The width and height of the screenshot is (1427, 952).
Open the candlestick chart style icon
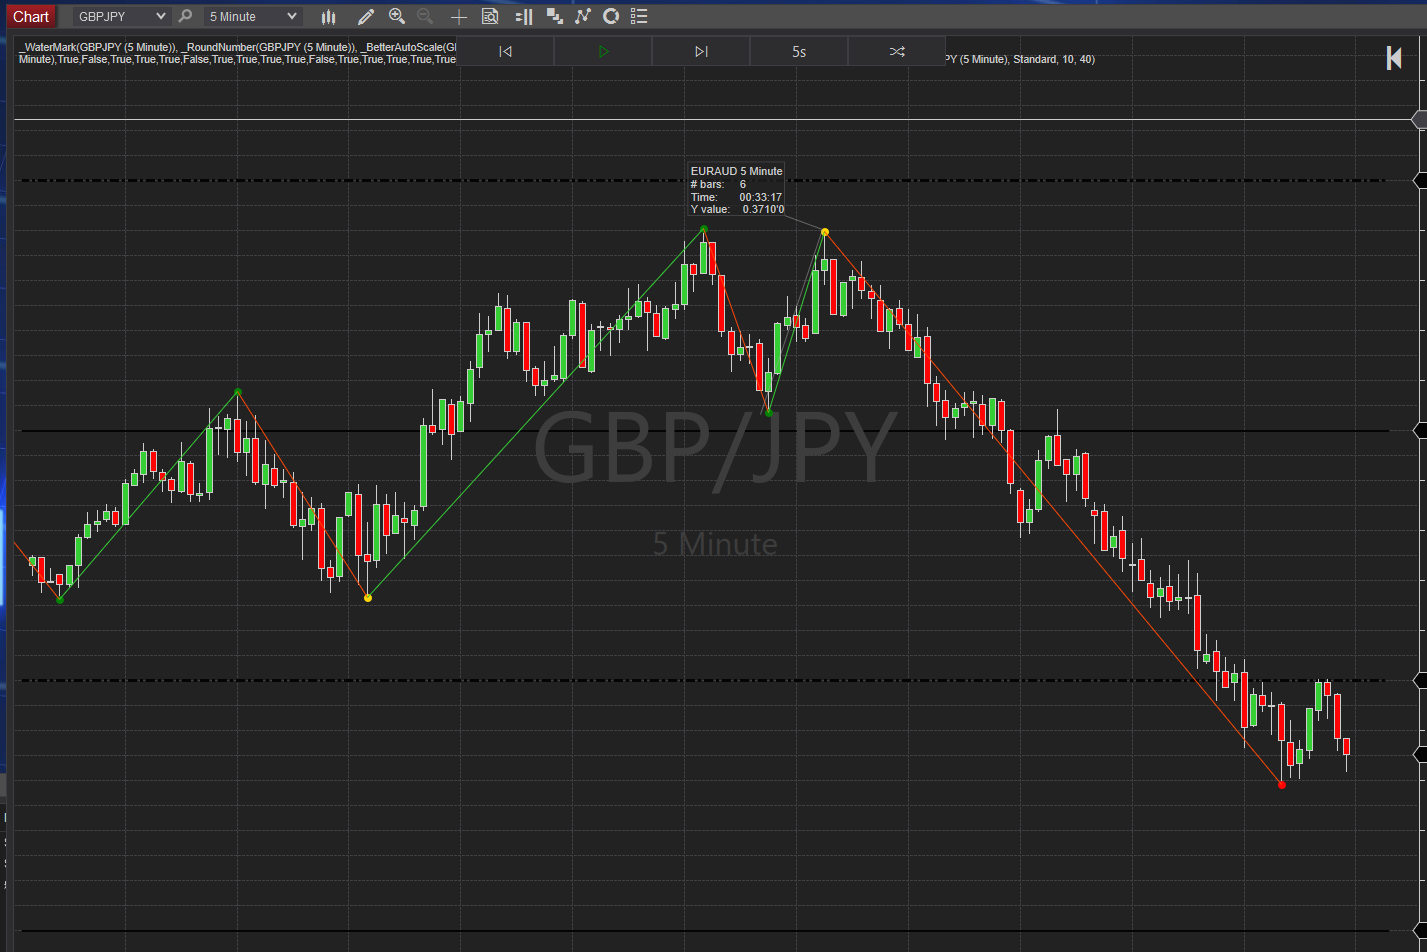329,16
